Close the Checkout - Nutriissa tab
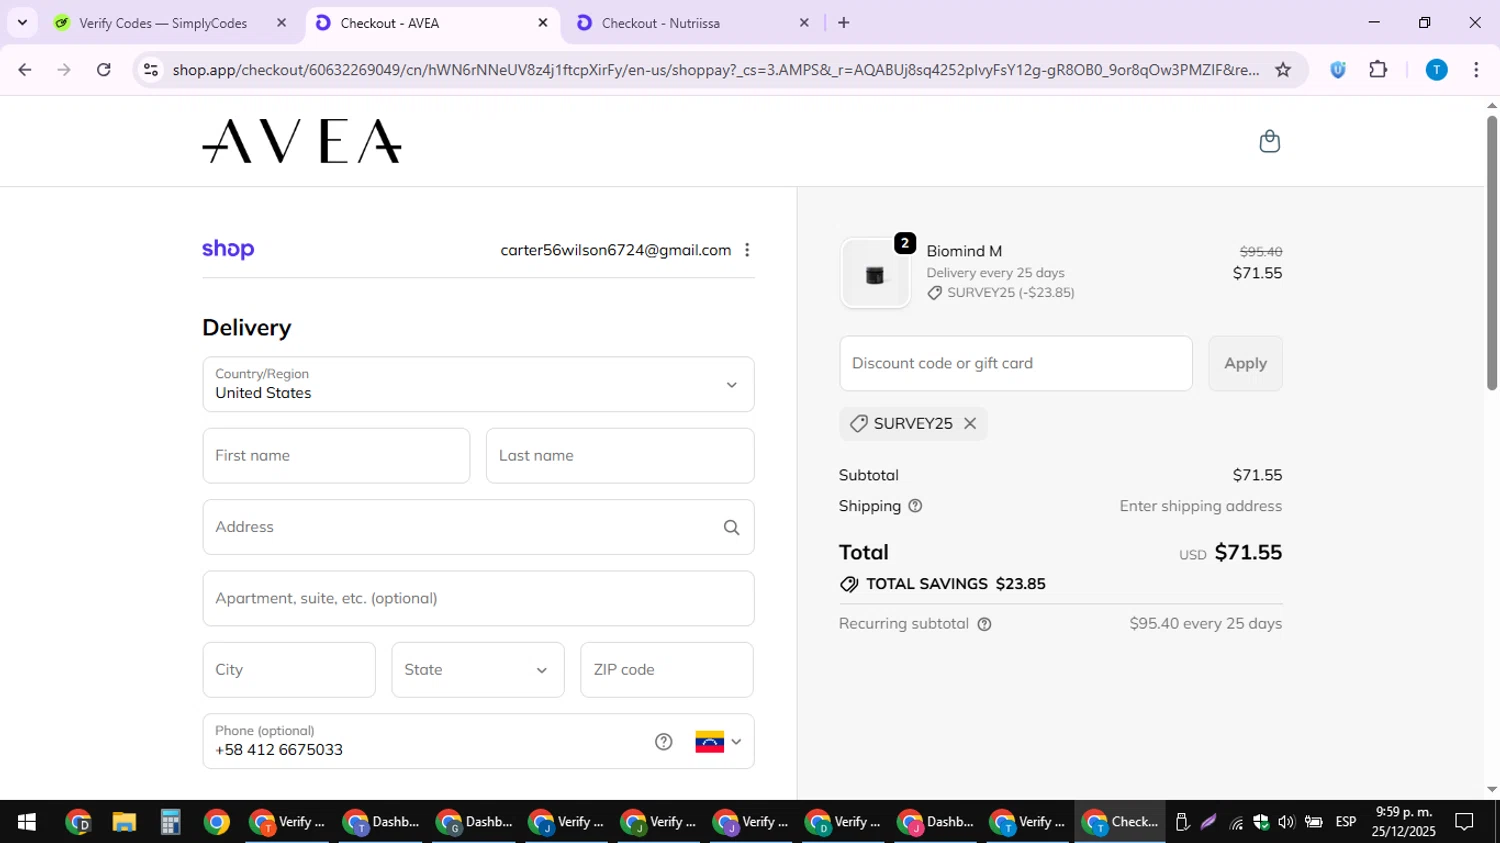1500x843 pixels. coord(804,22)
